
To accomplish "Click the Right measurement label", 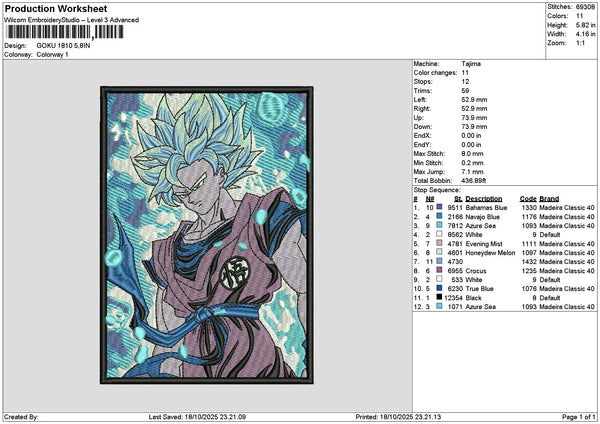I will click(x=422, y=109).
